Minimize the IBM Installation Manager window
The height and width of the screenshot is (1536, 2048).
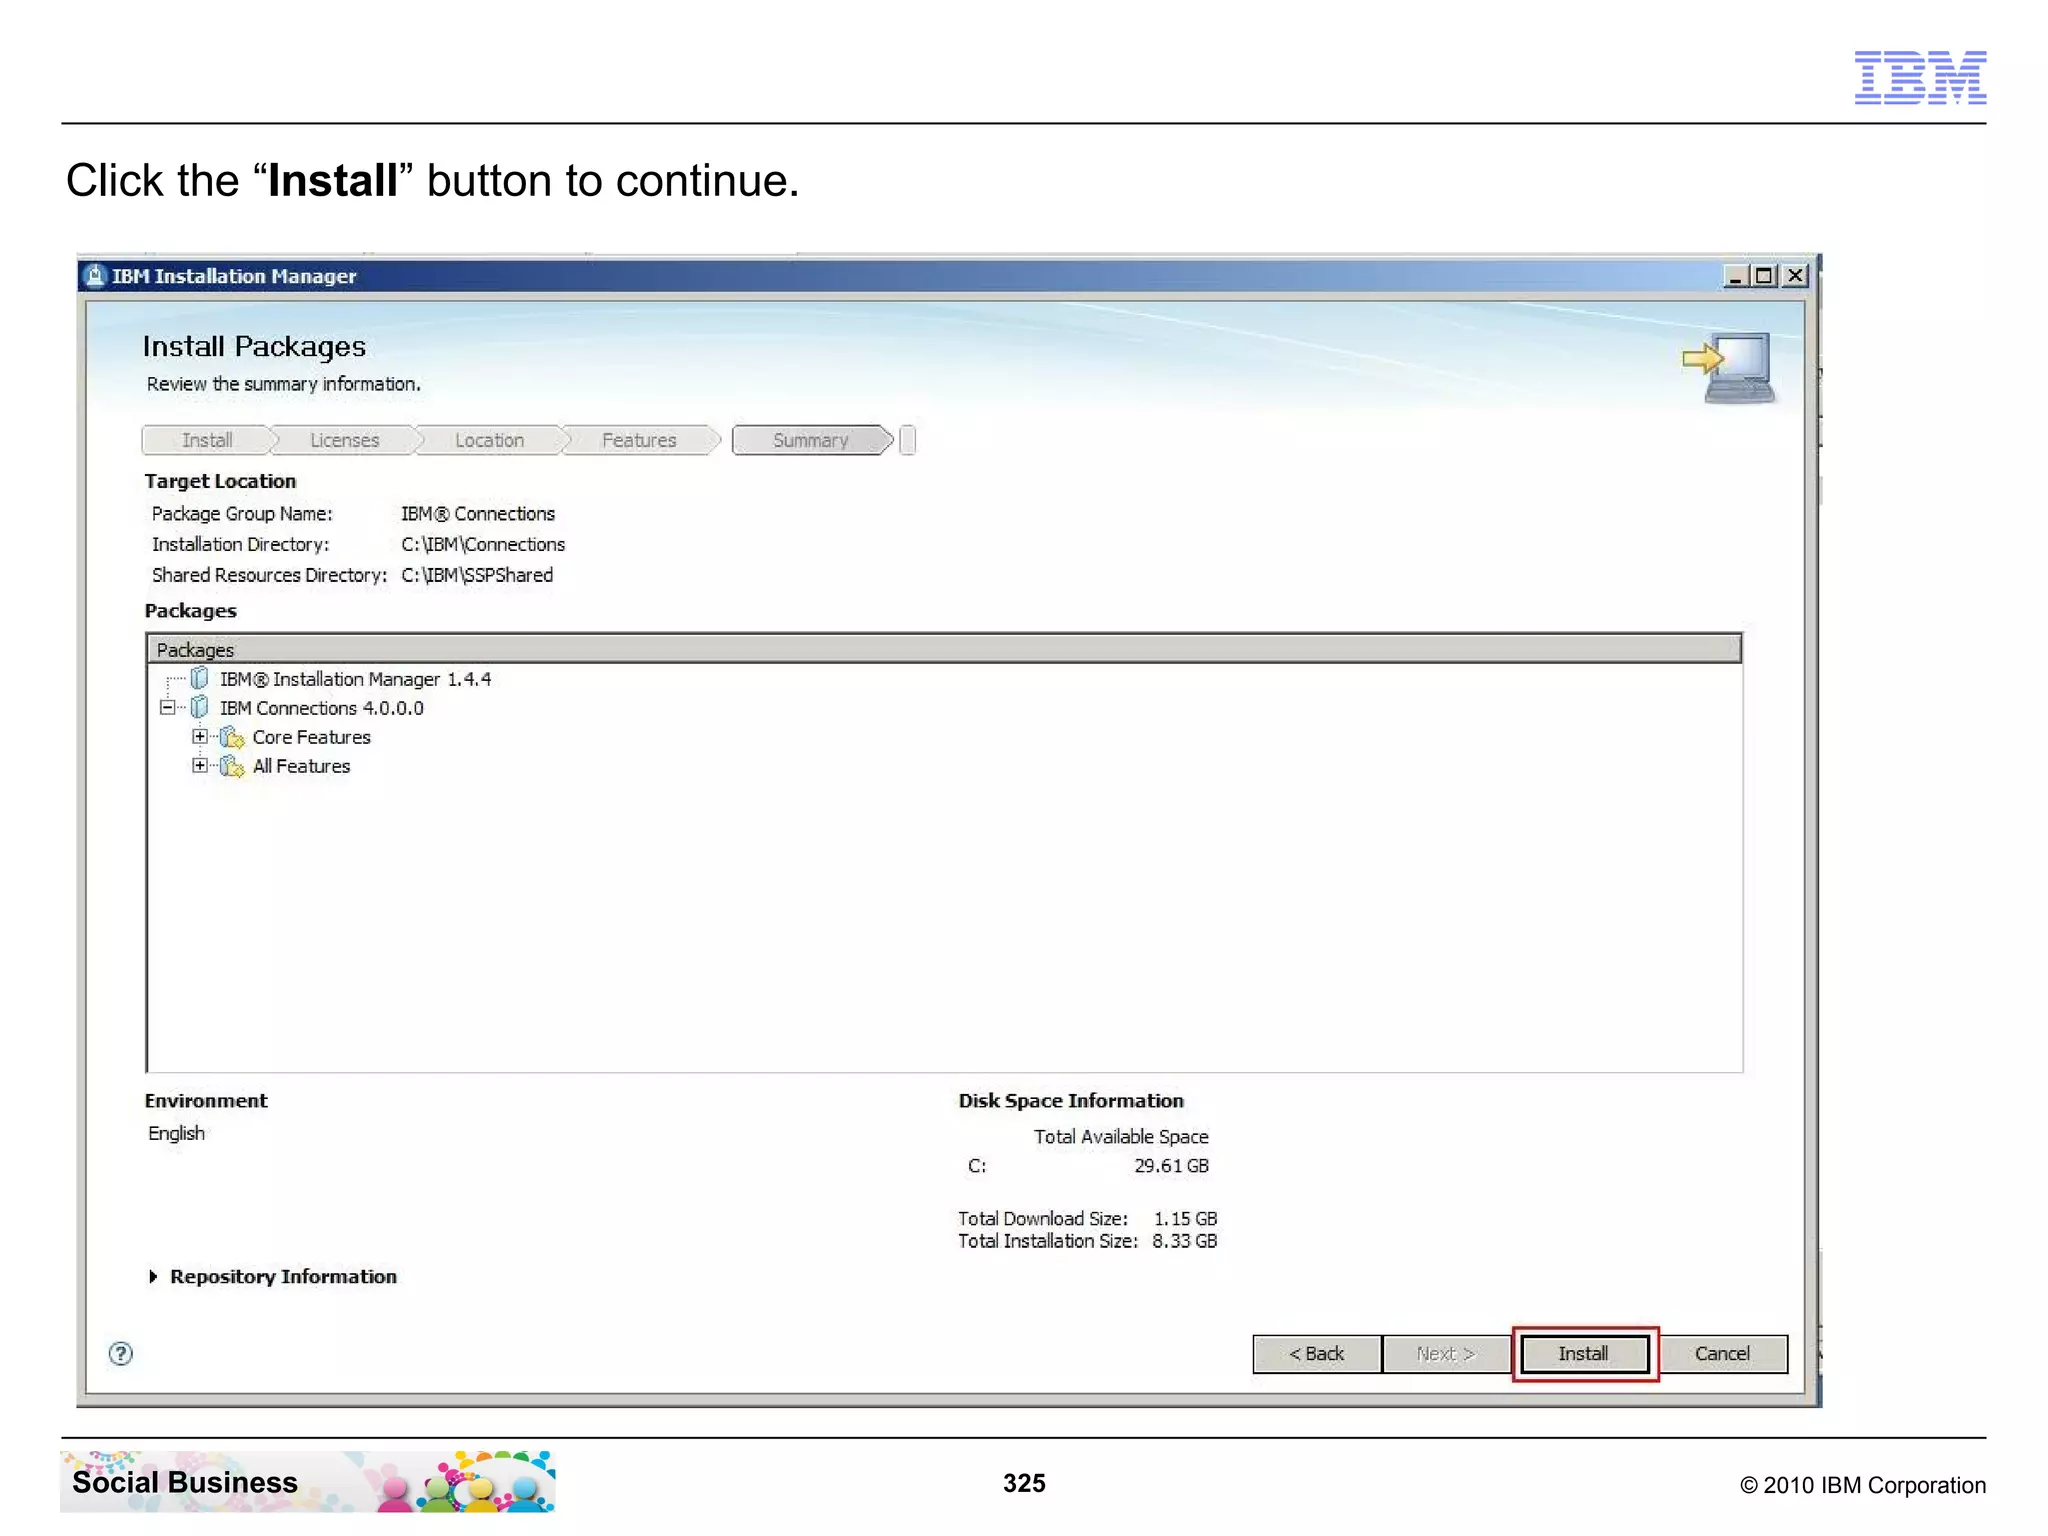pos(1736,276)
